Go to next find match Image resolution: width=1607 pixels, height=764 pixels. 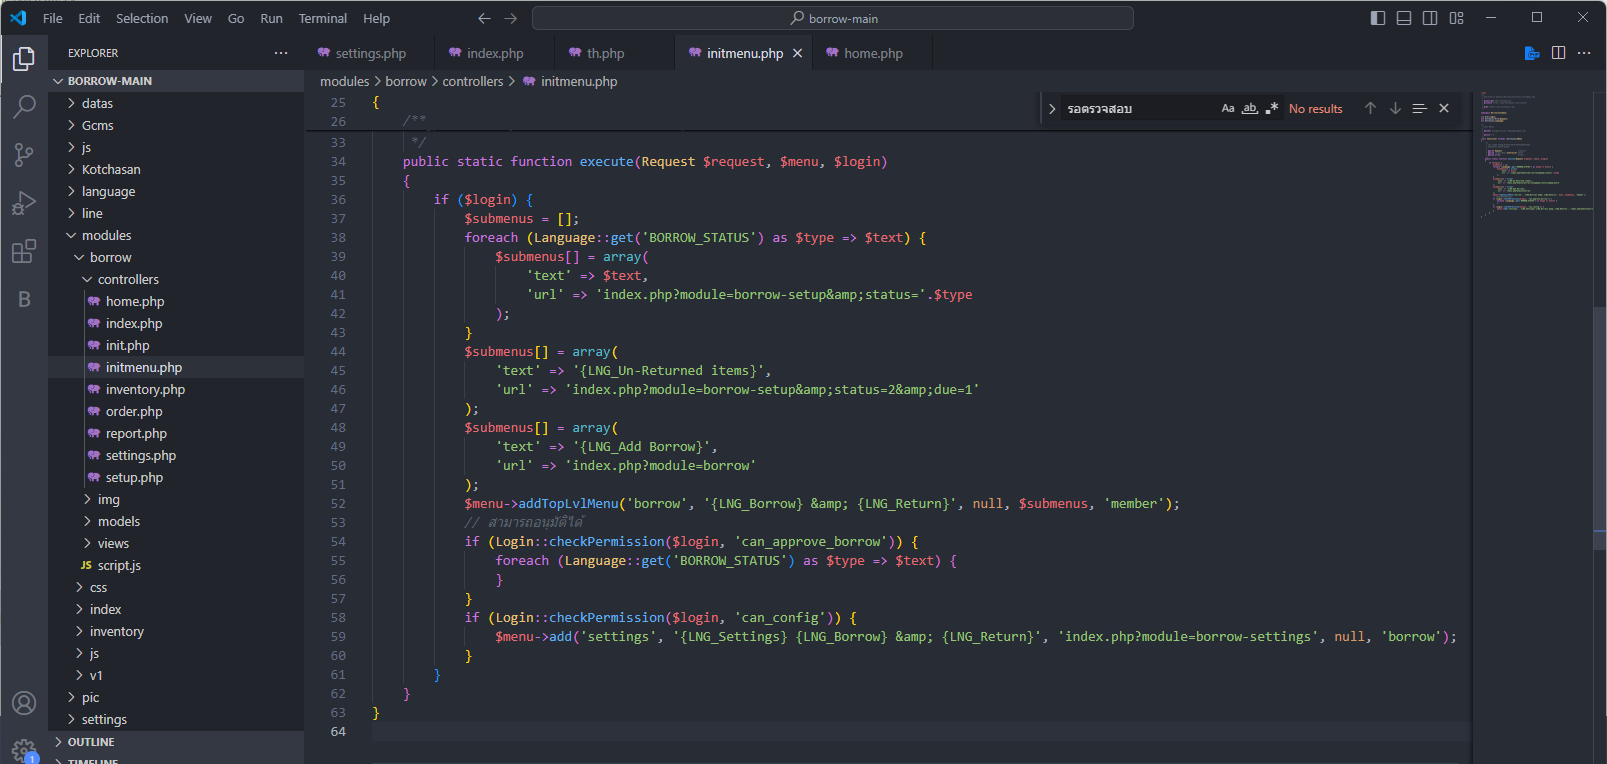coord(1395,108)
